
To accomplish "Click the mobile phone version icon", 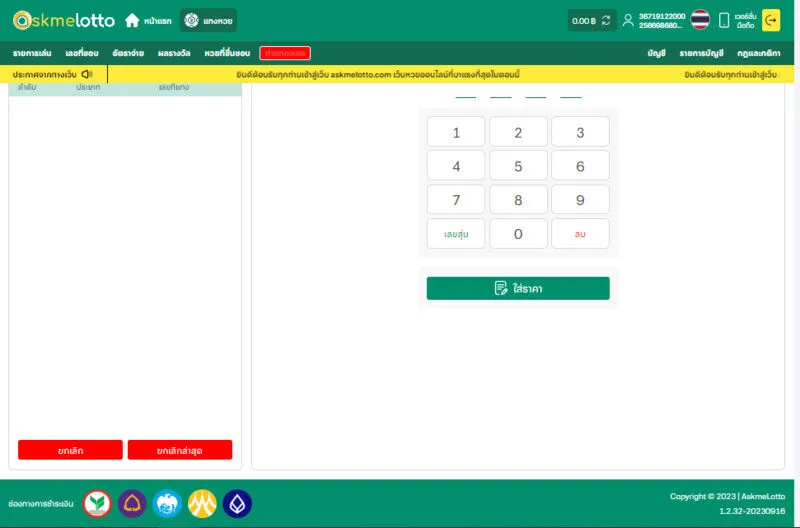I will coord(724,20).
